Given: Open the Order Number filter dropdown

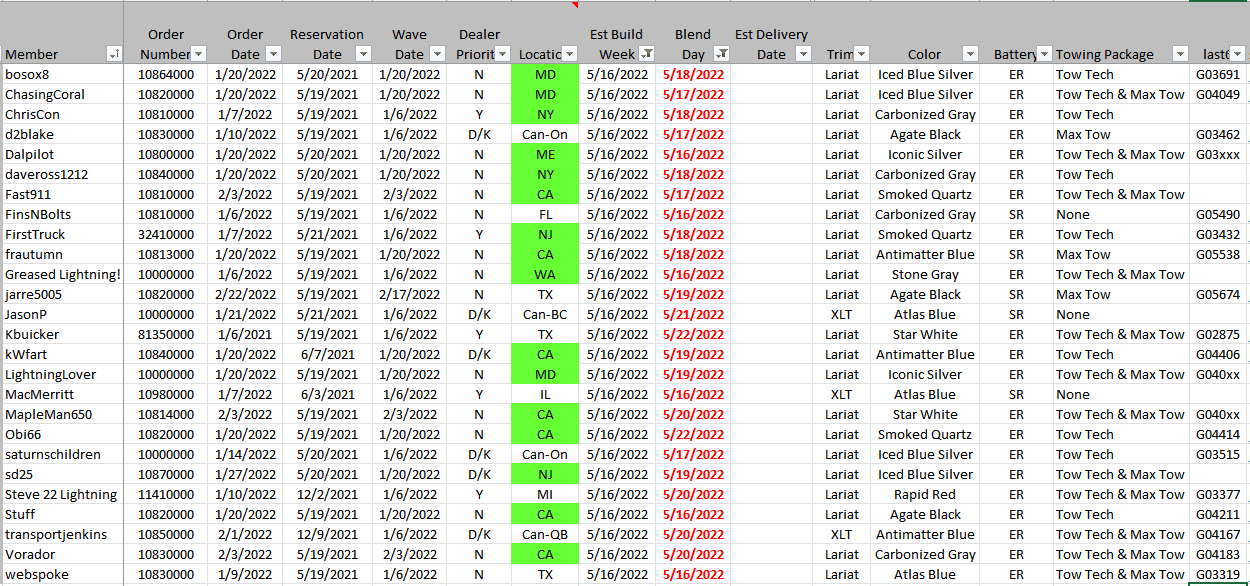Looking at the screenshot, I should [x=198, y=54].
